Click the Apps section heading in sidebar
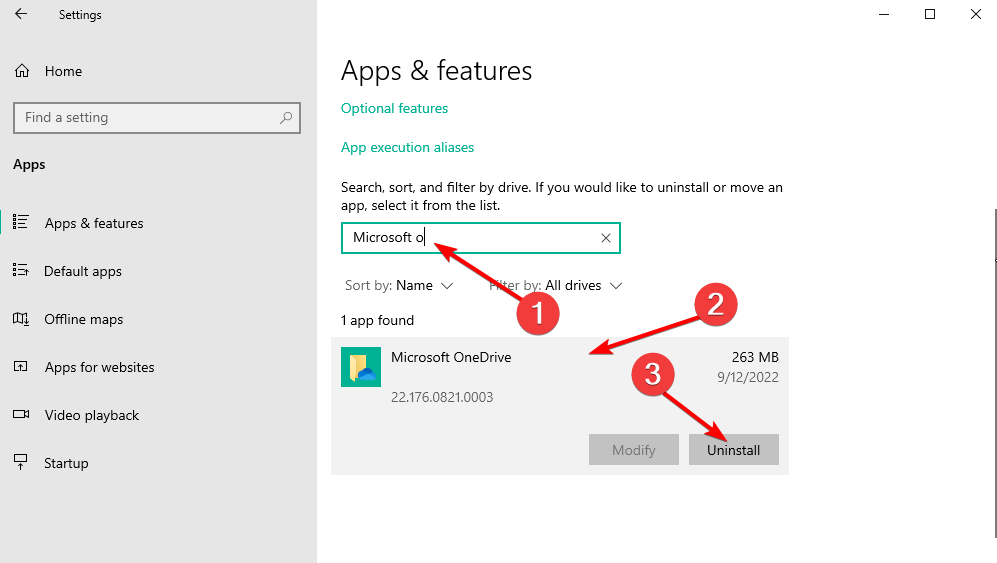The width and height of the screenshot is (997, 563). [29, 164]
